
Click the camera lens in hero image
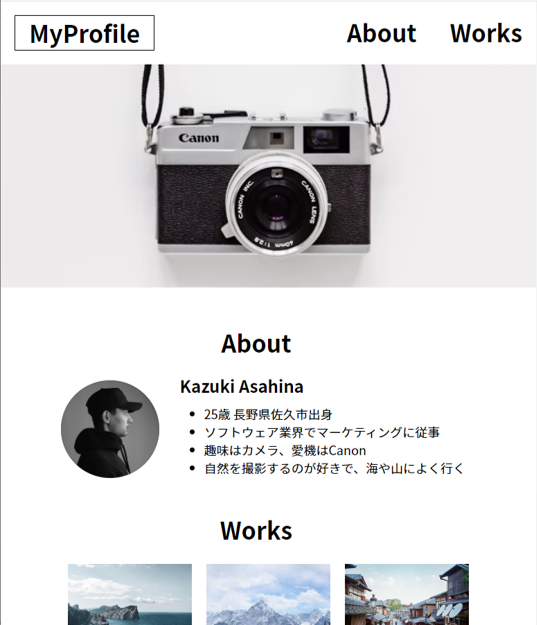pos(277,204)
